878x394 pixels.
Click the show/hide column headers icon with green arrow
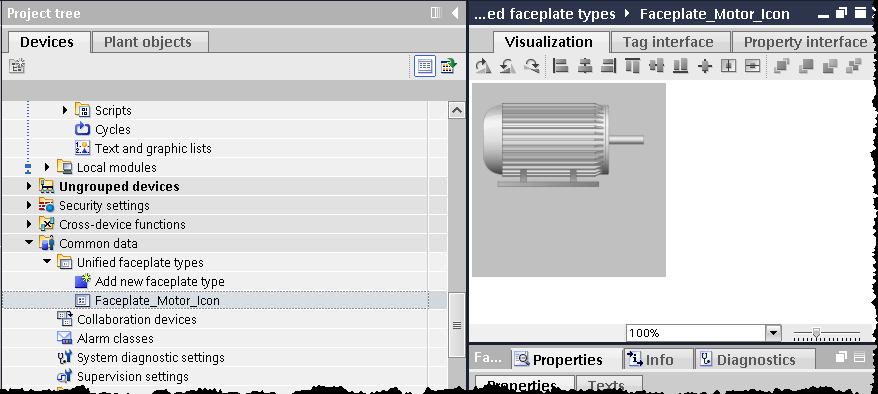point(448,66)
